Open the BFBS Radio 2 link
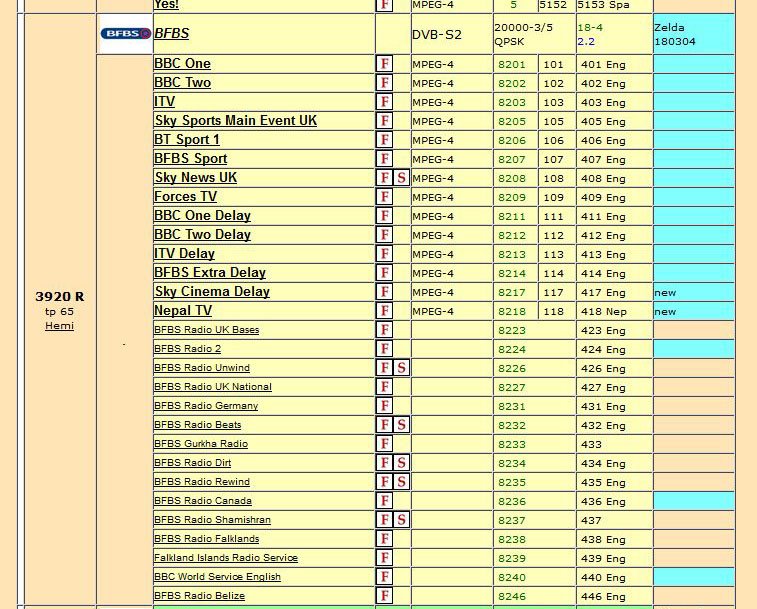Viewport: 757px width, 609px height. [187, 349]
